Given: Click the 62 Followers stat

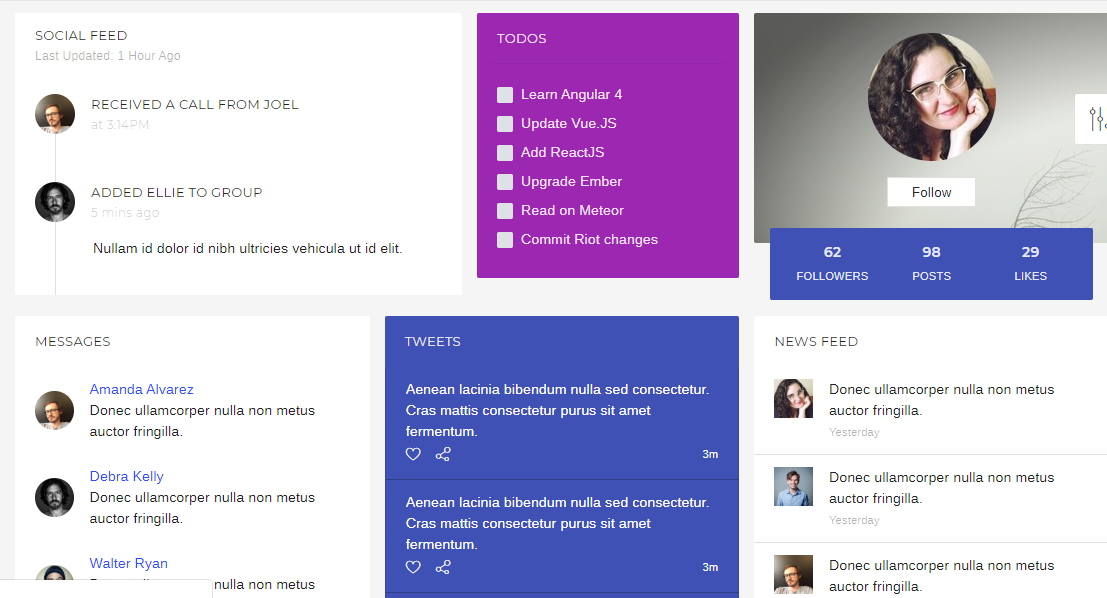Looking at the screenshot, I should [x=832, y=263].
